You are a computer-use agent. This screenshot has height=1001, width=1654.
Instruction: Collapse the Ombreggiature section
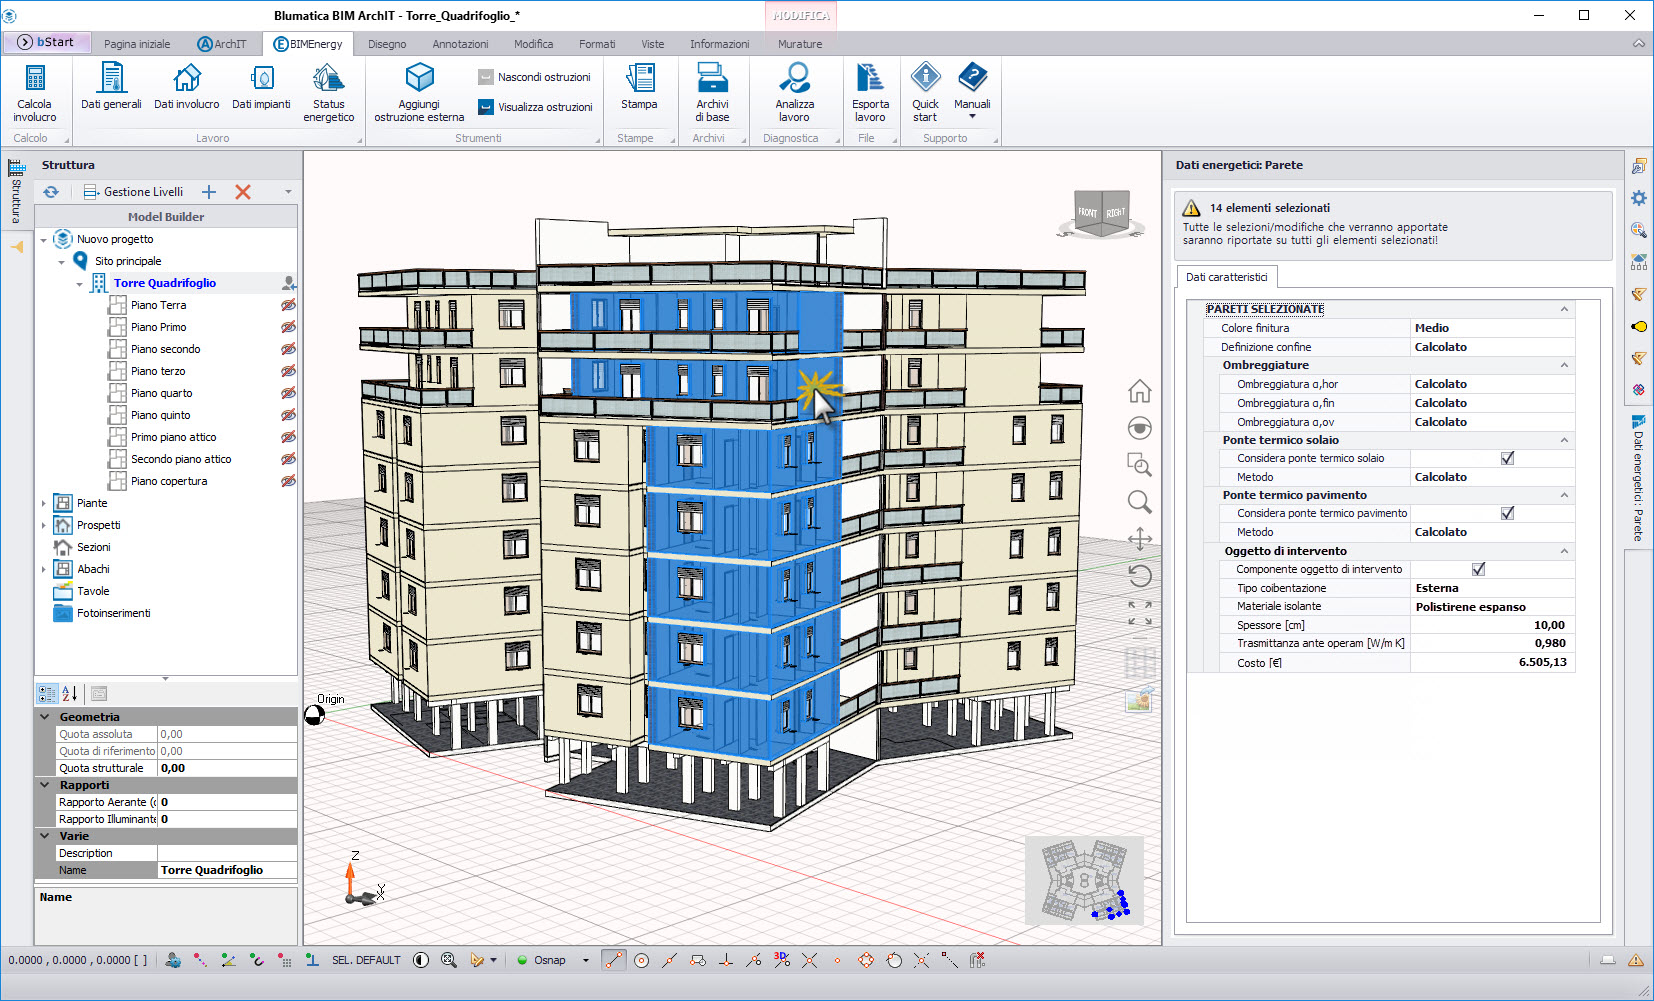coord(1564,365)
